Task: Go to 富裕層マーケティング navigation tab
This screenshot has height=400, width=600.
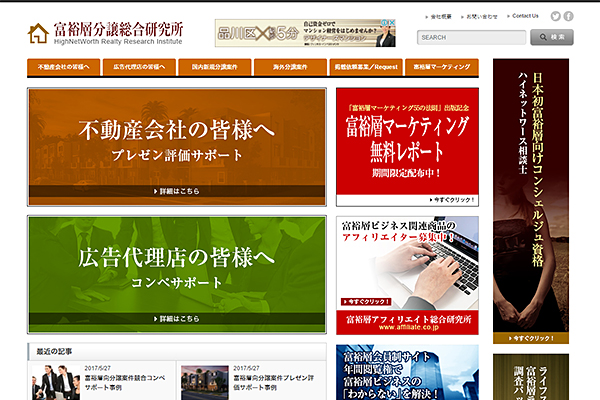Action: (441, 67)
